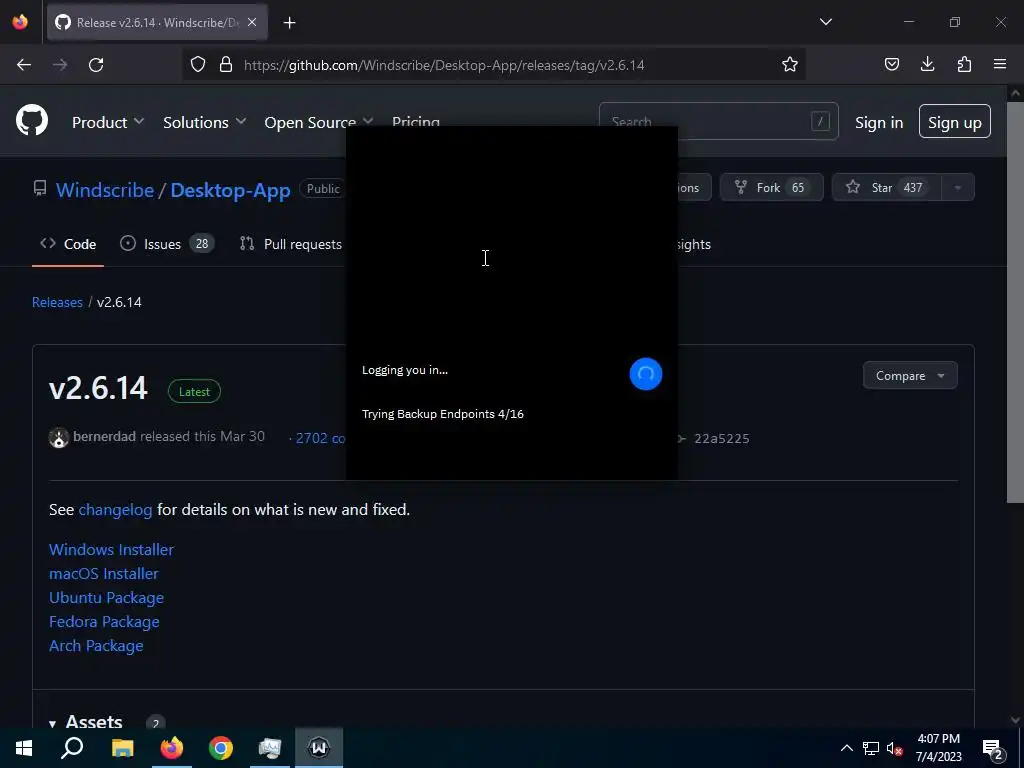The image size is (1024, 768).
Task: Click the GitHub search field
Action: click(718, 121)
